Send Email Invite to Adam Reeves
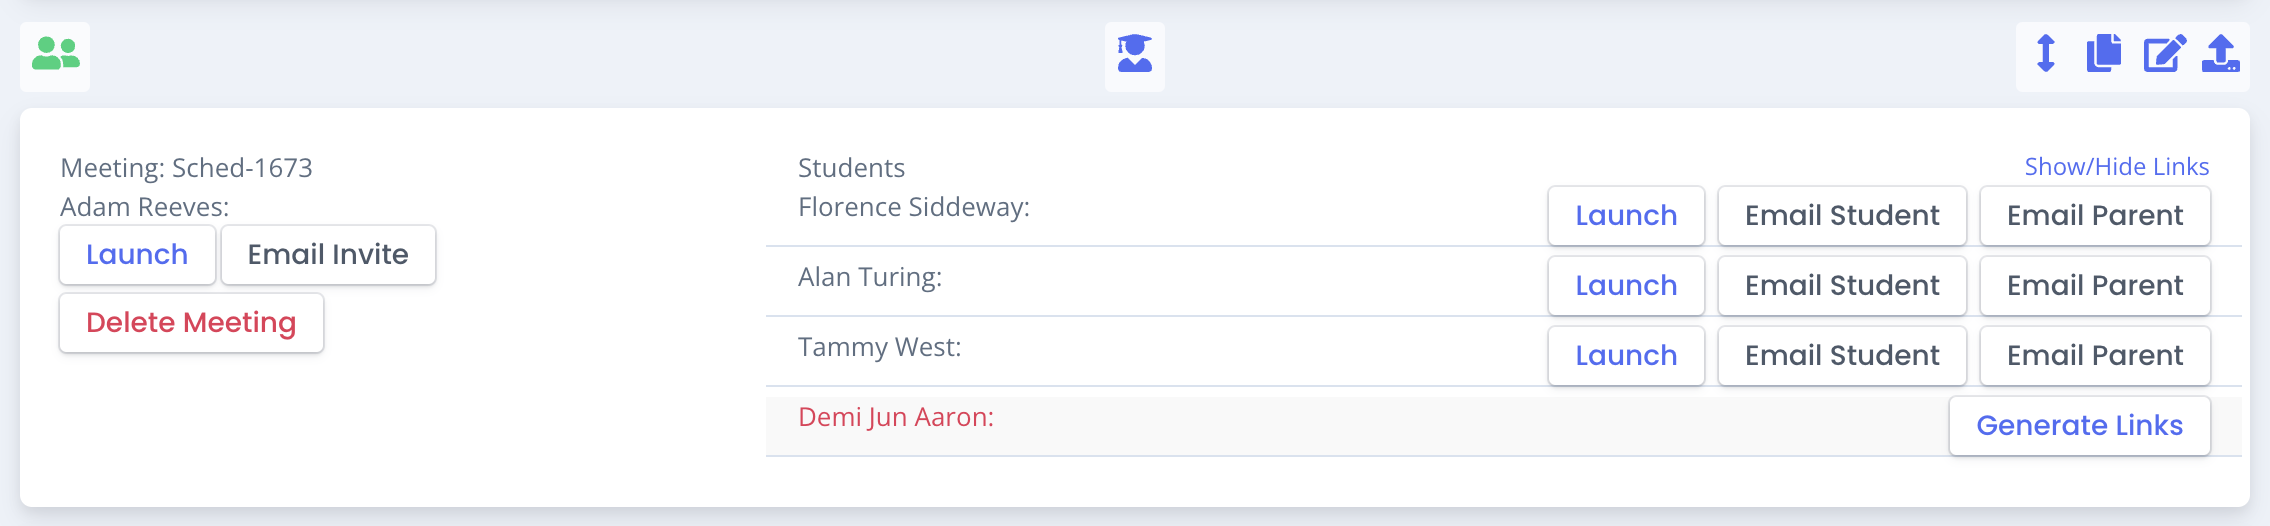This screenshot has height=526, width=2270. point(328,255)
